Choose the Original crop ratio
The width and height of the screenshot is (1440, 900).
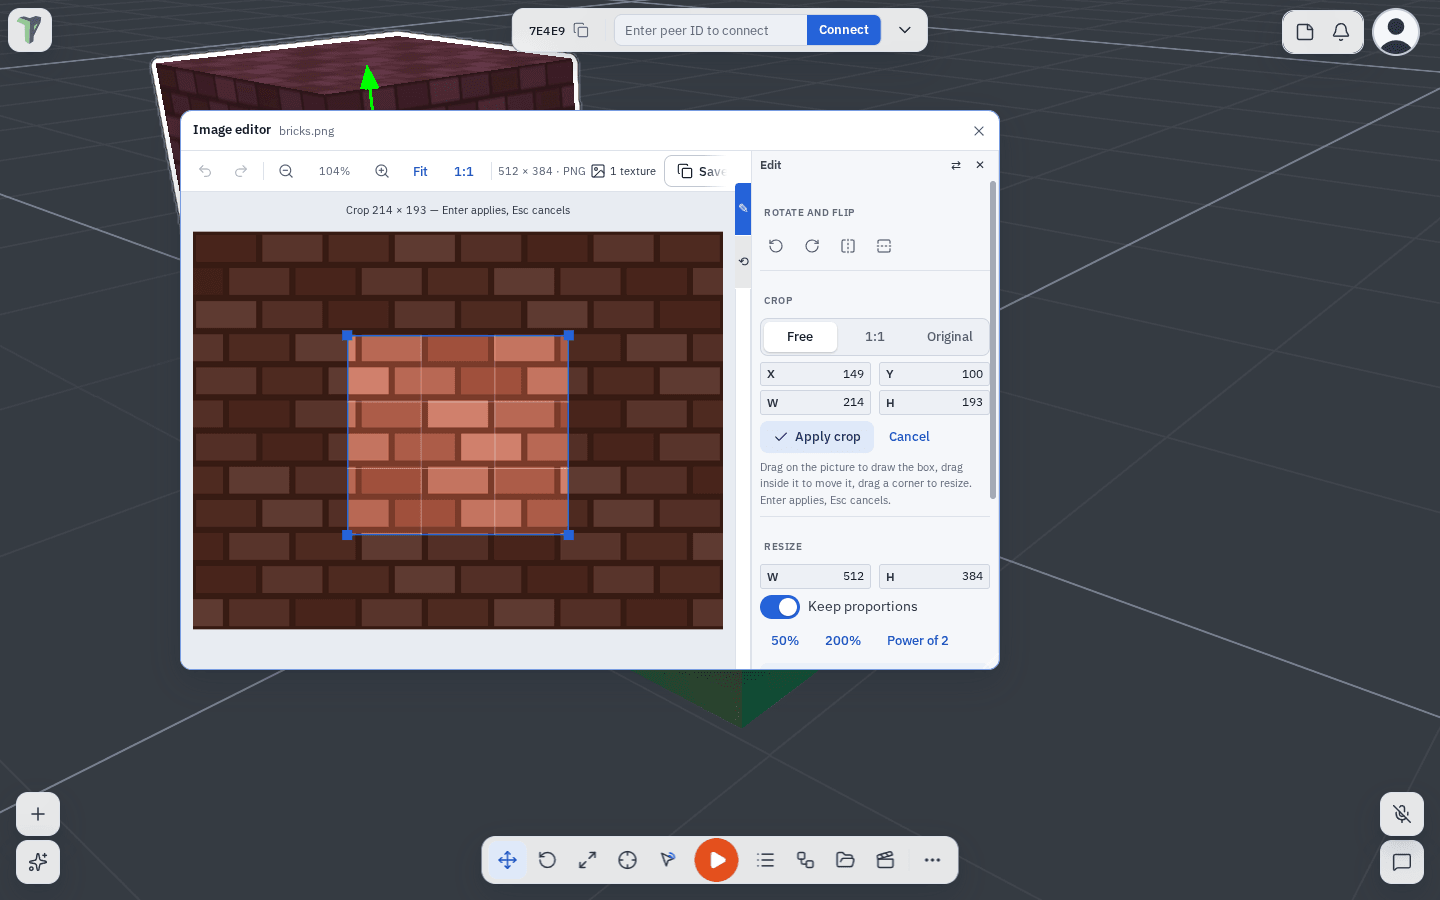coord(950,337)
